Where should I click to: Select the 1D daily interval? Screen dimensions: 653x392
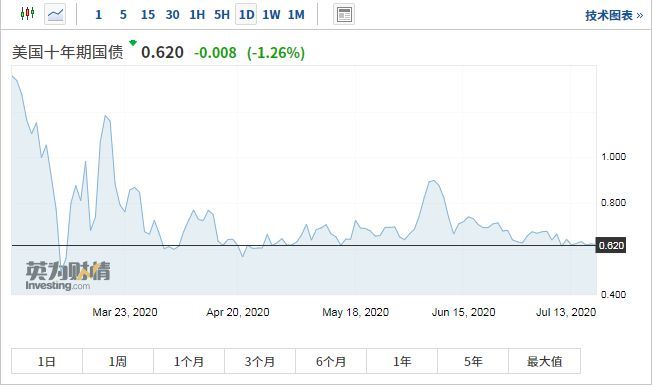point(246,15)
